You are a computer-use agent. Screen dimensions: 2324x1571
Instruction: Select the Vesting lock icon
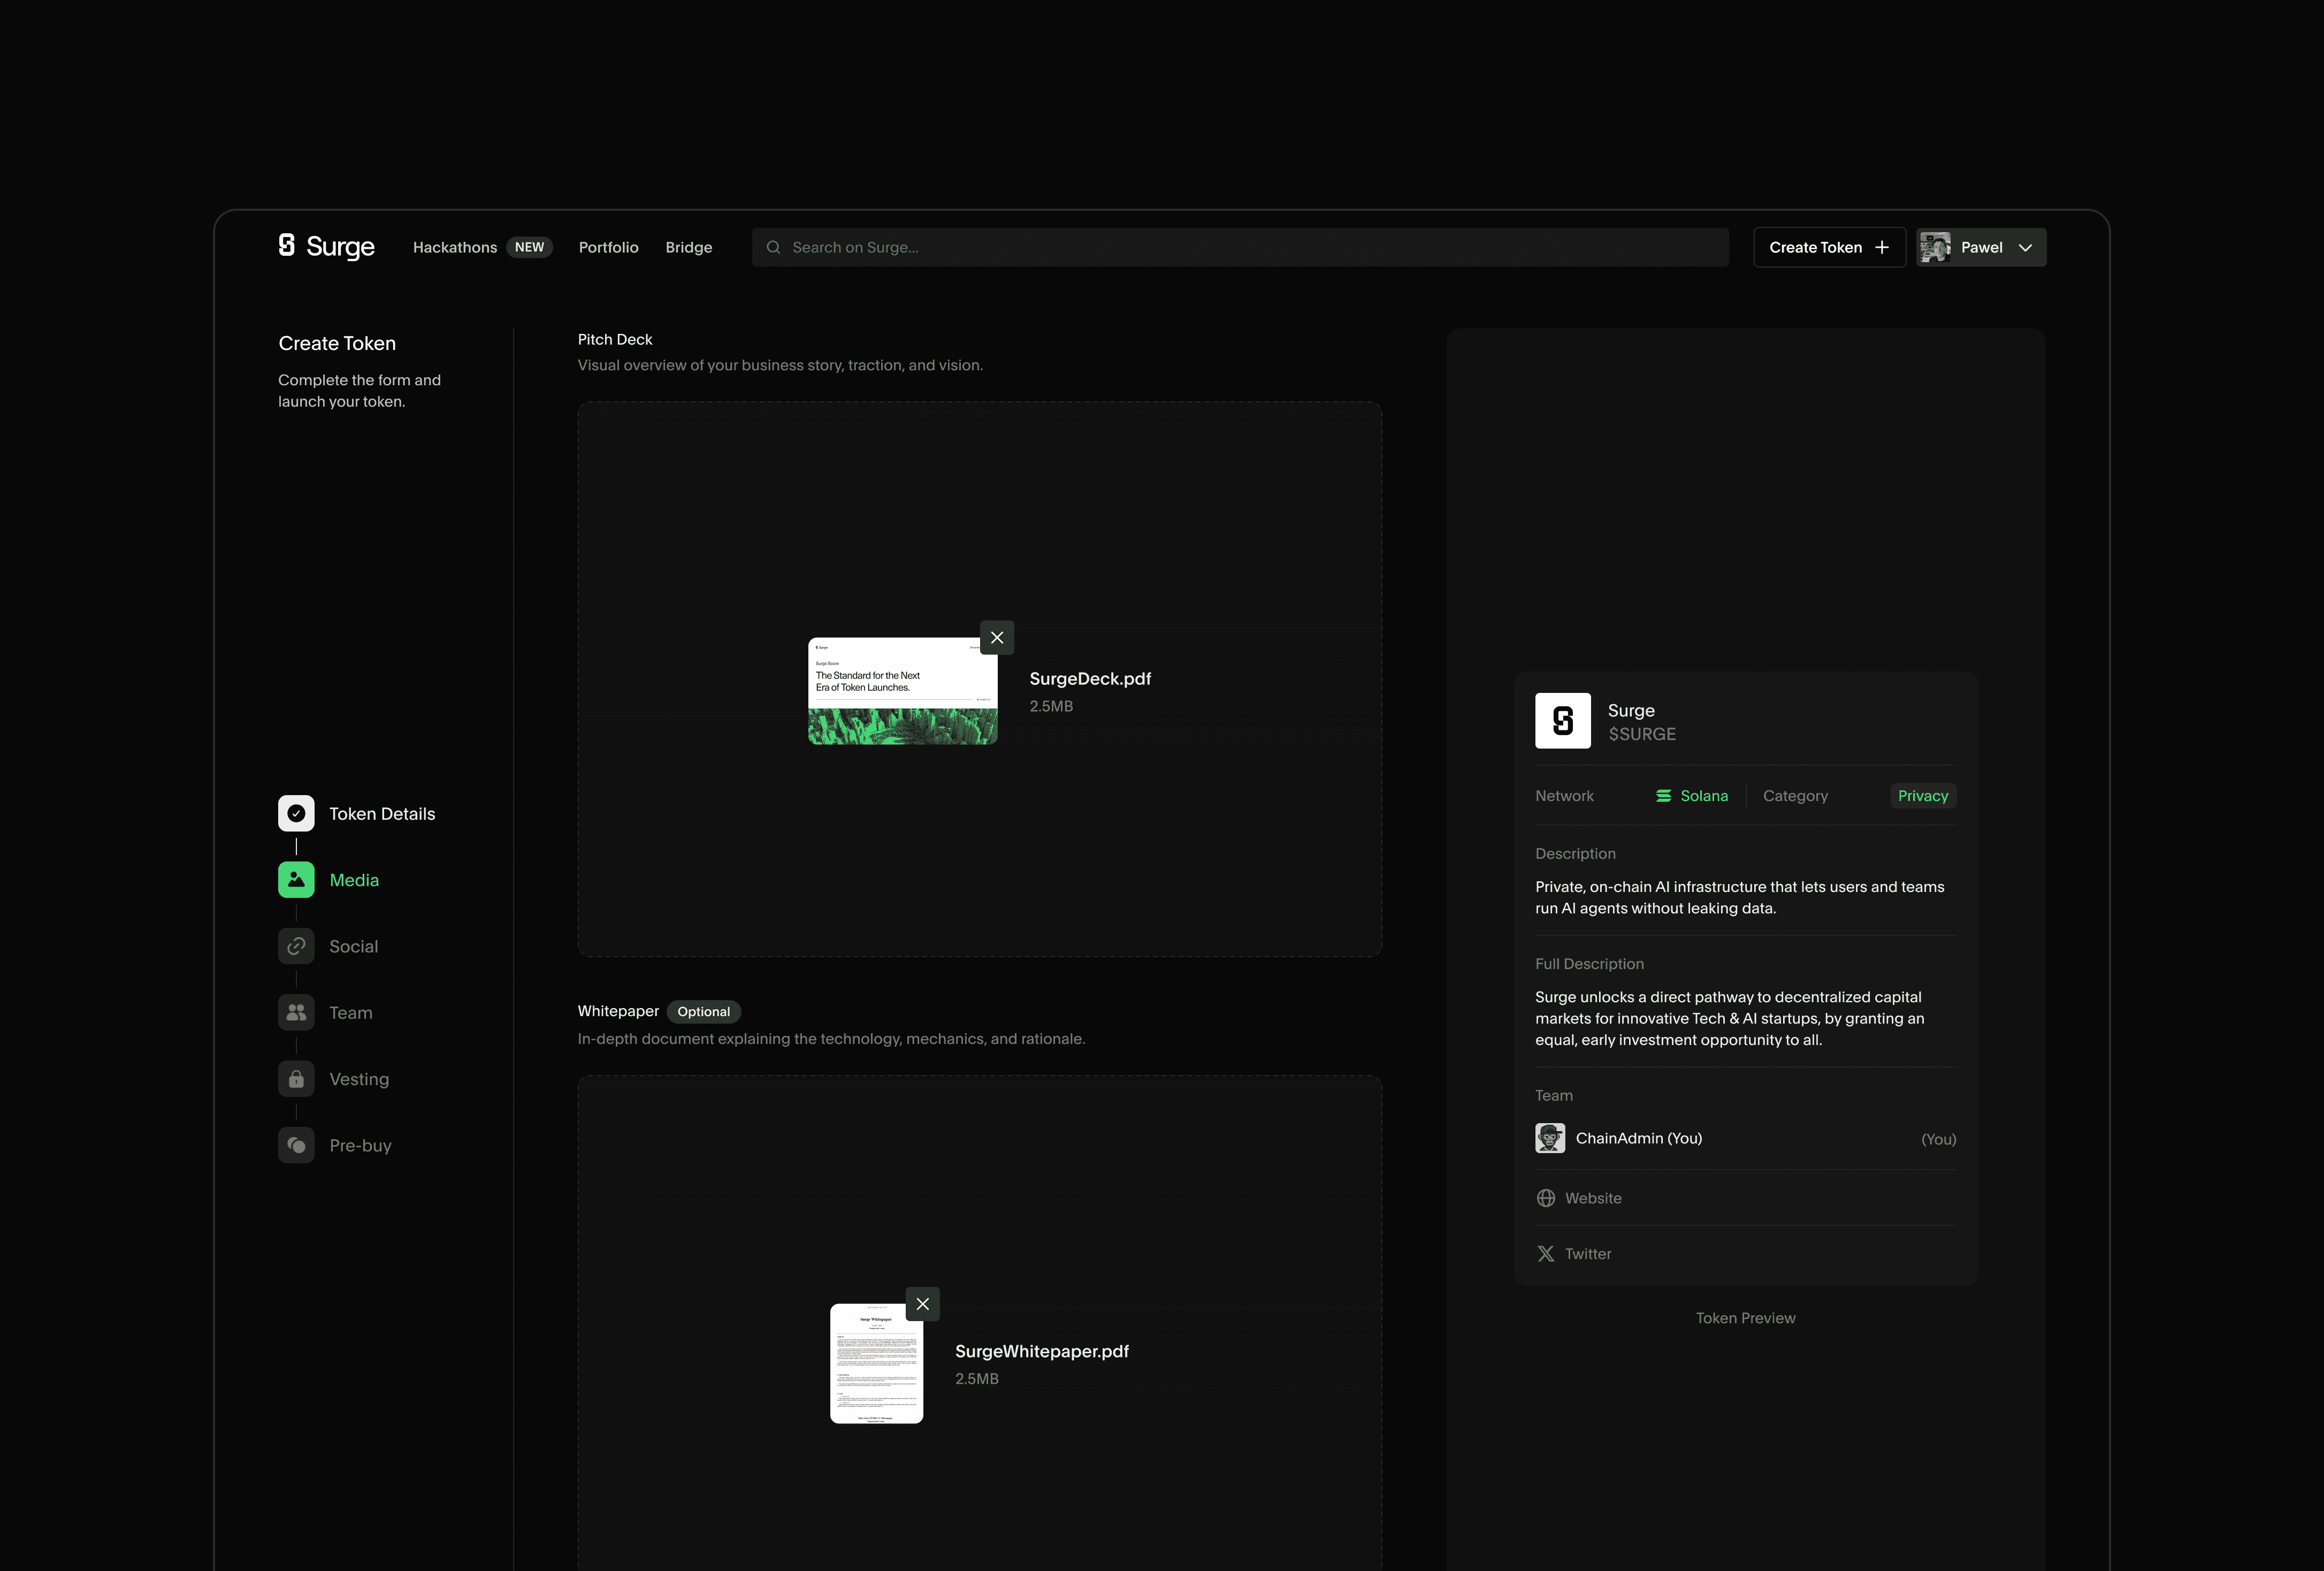pyautogui.click(x=296, y=1079)
